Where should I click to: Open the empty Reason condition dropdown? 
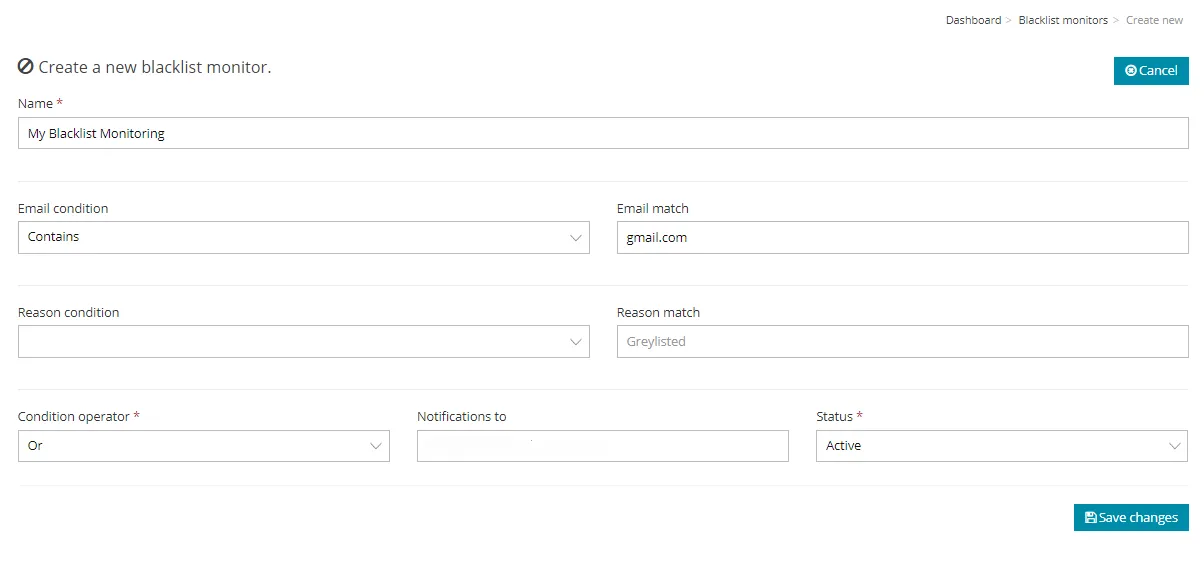pyautogui.click(x=303, y=341)
